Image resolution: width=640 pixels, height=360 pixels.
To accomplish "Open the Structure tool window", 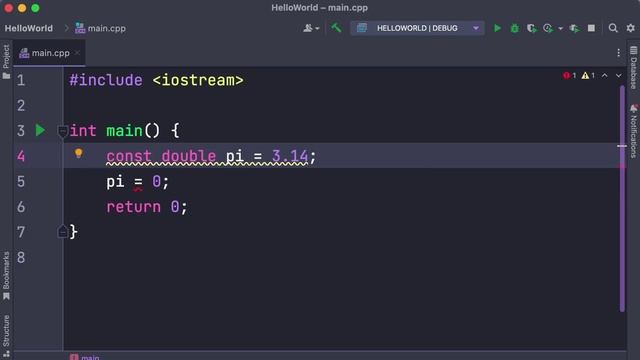I will point(6,336).
